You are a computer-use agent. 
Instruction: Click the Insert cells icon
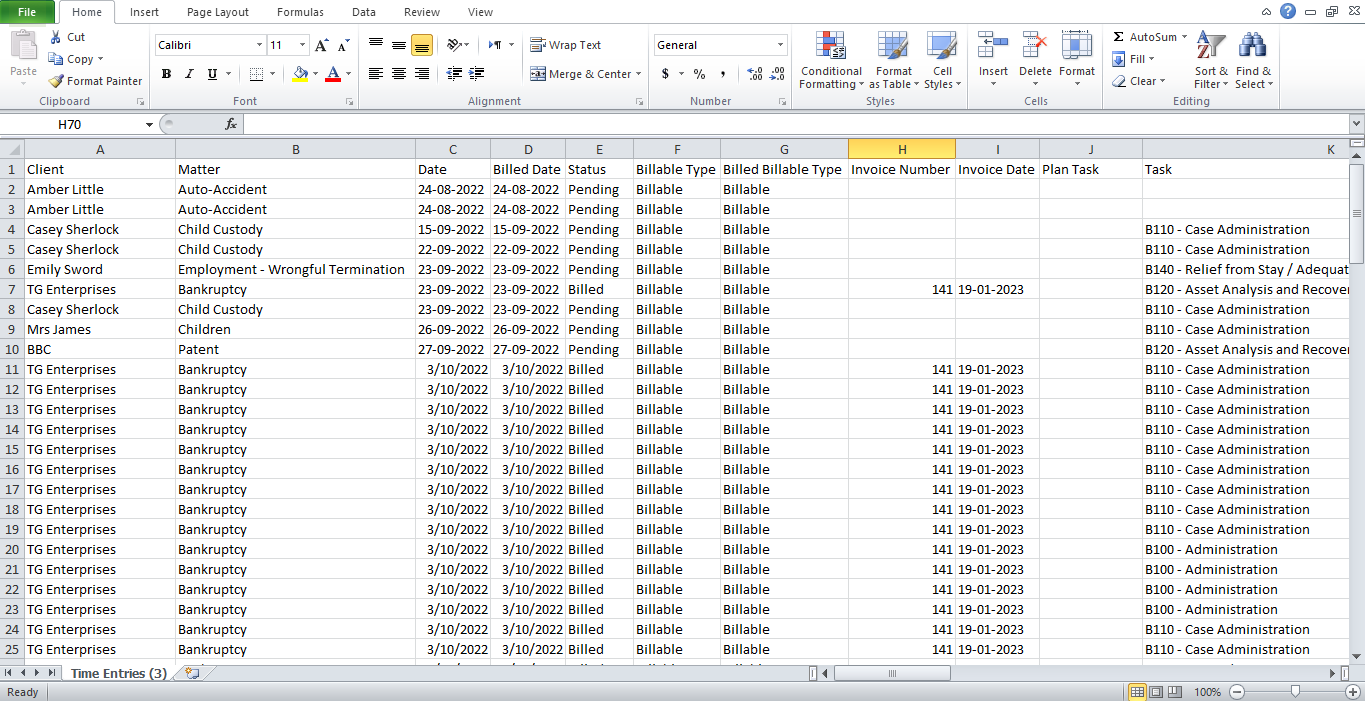point(993,45)
